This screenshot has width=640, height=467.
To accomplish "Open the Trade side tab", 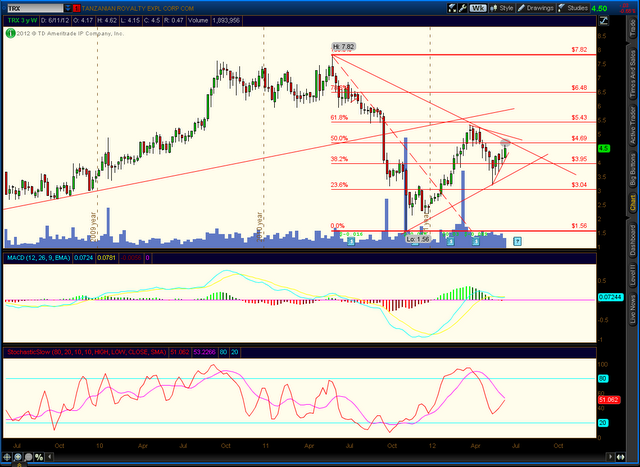I will click(x=633, y=29).
